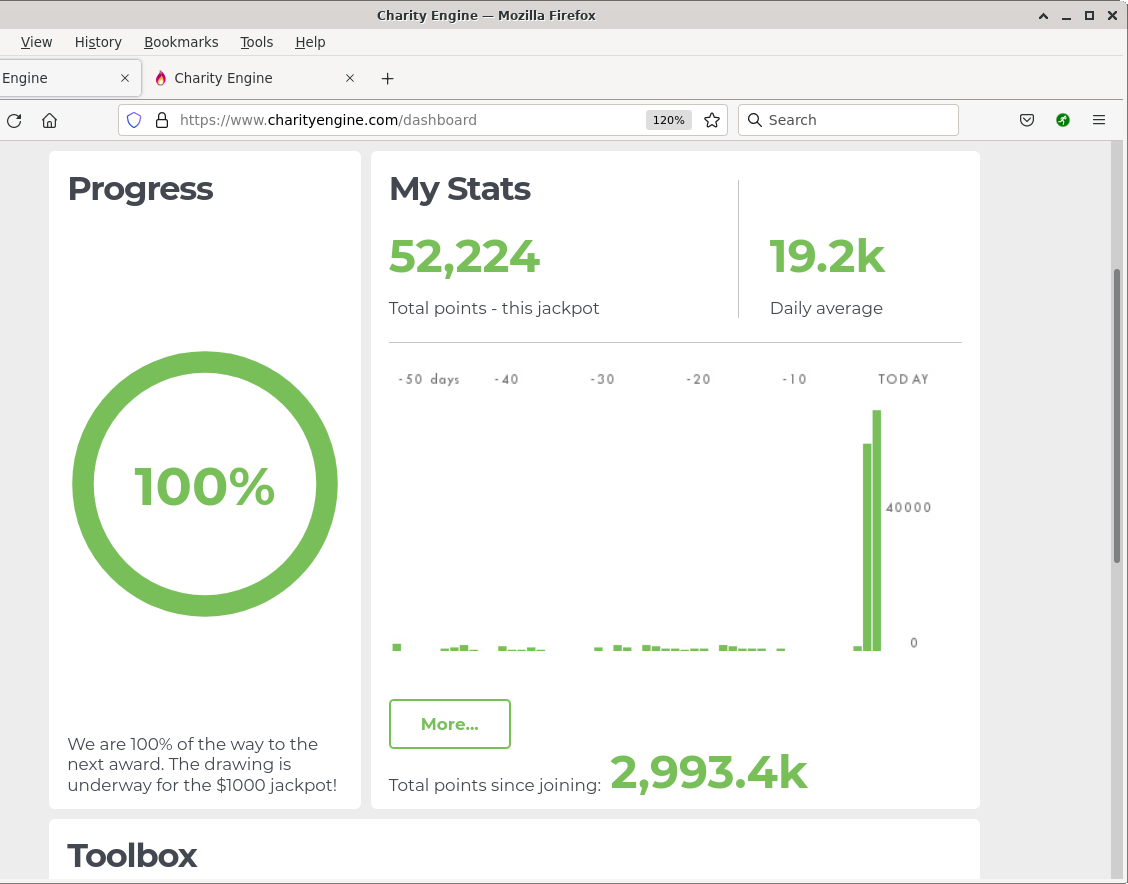1128x884 pixels.
Task: Click the My Stats heading
Action: (460, 188)
